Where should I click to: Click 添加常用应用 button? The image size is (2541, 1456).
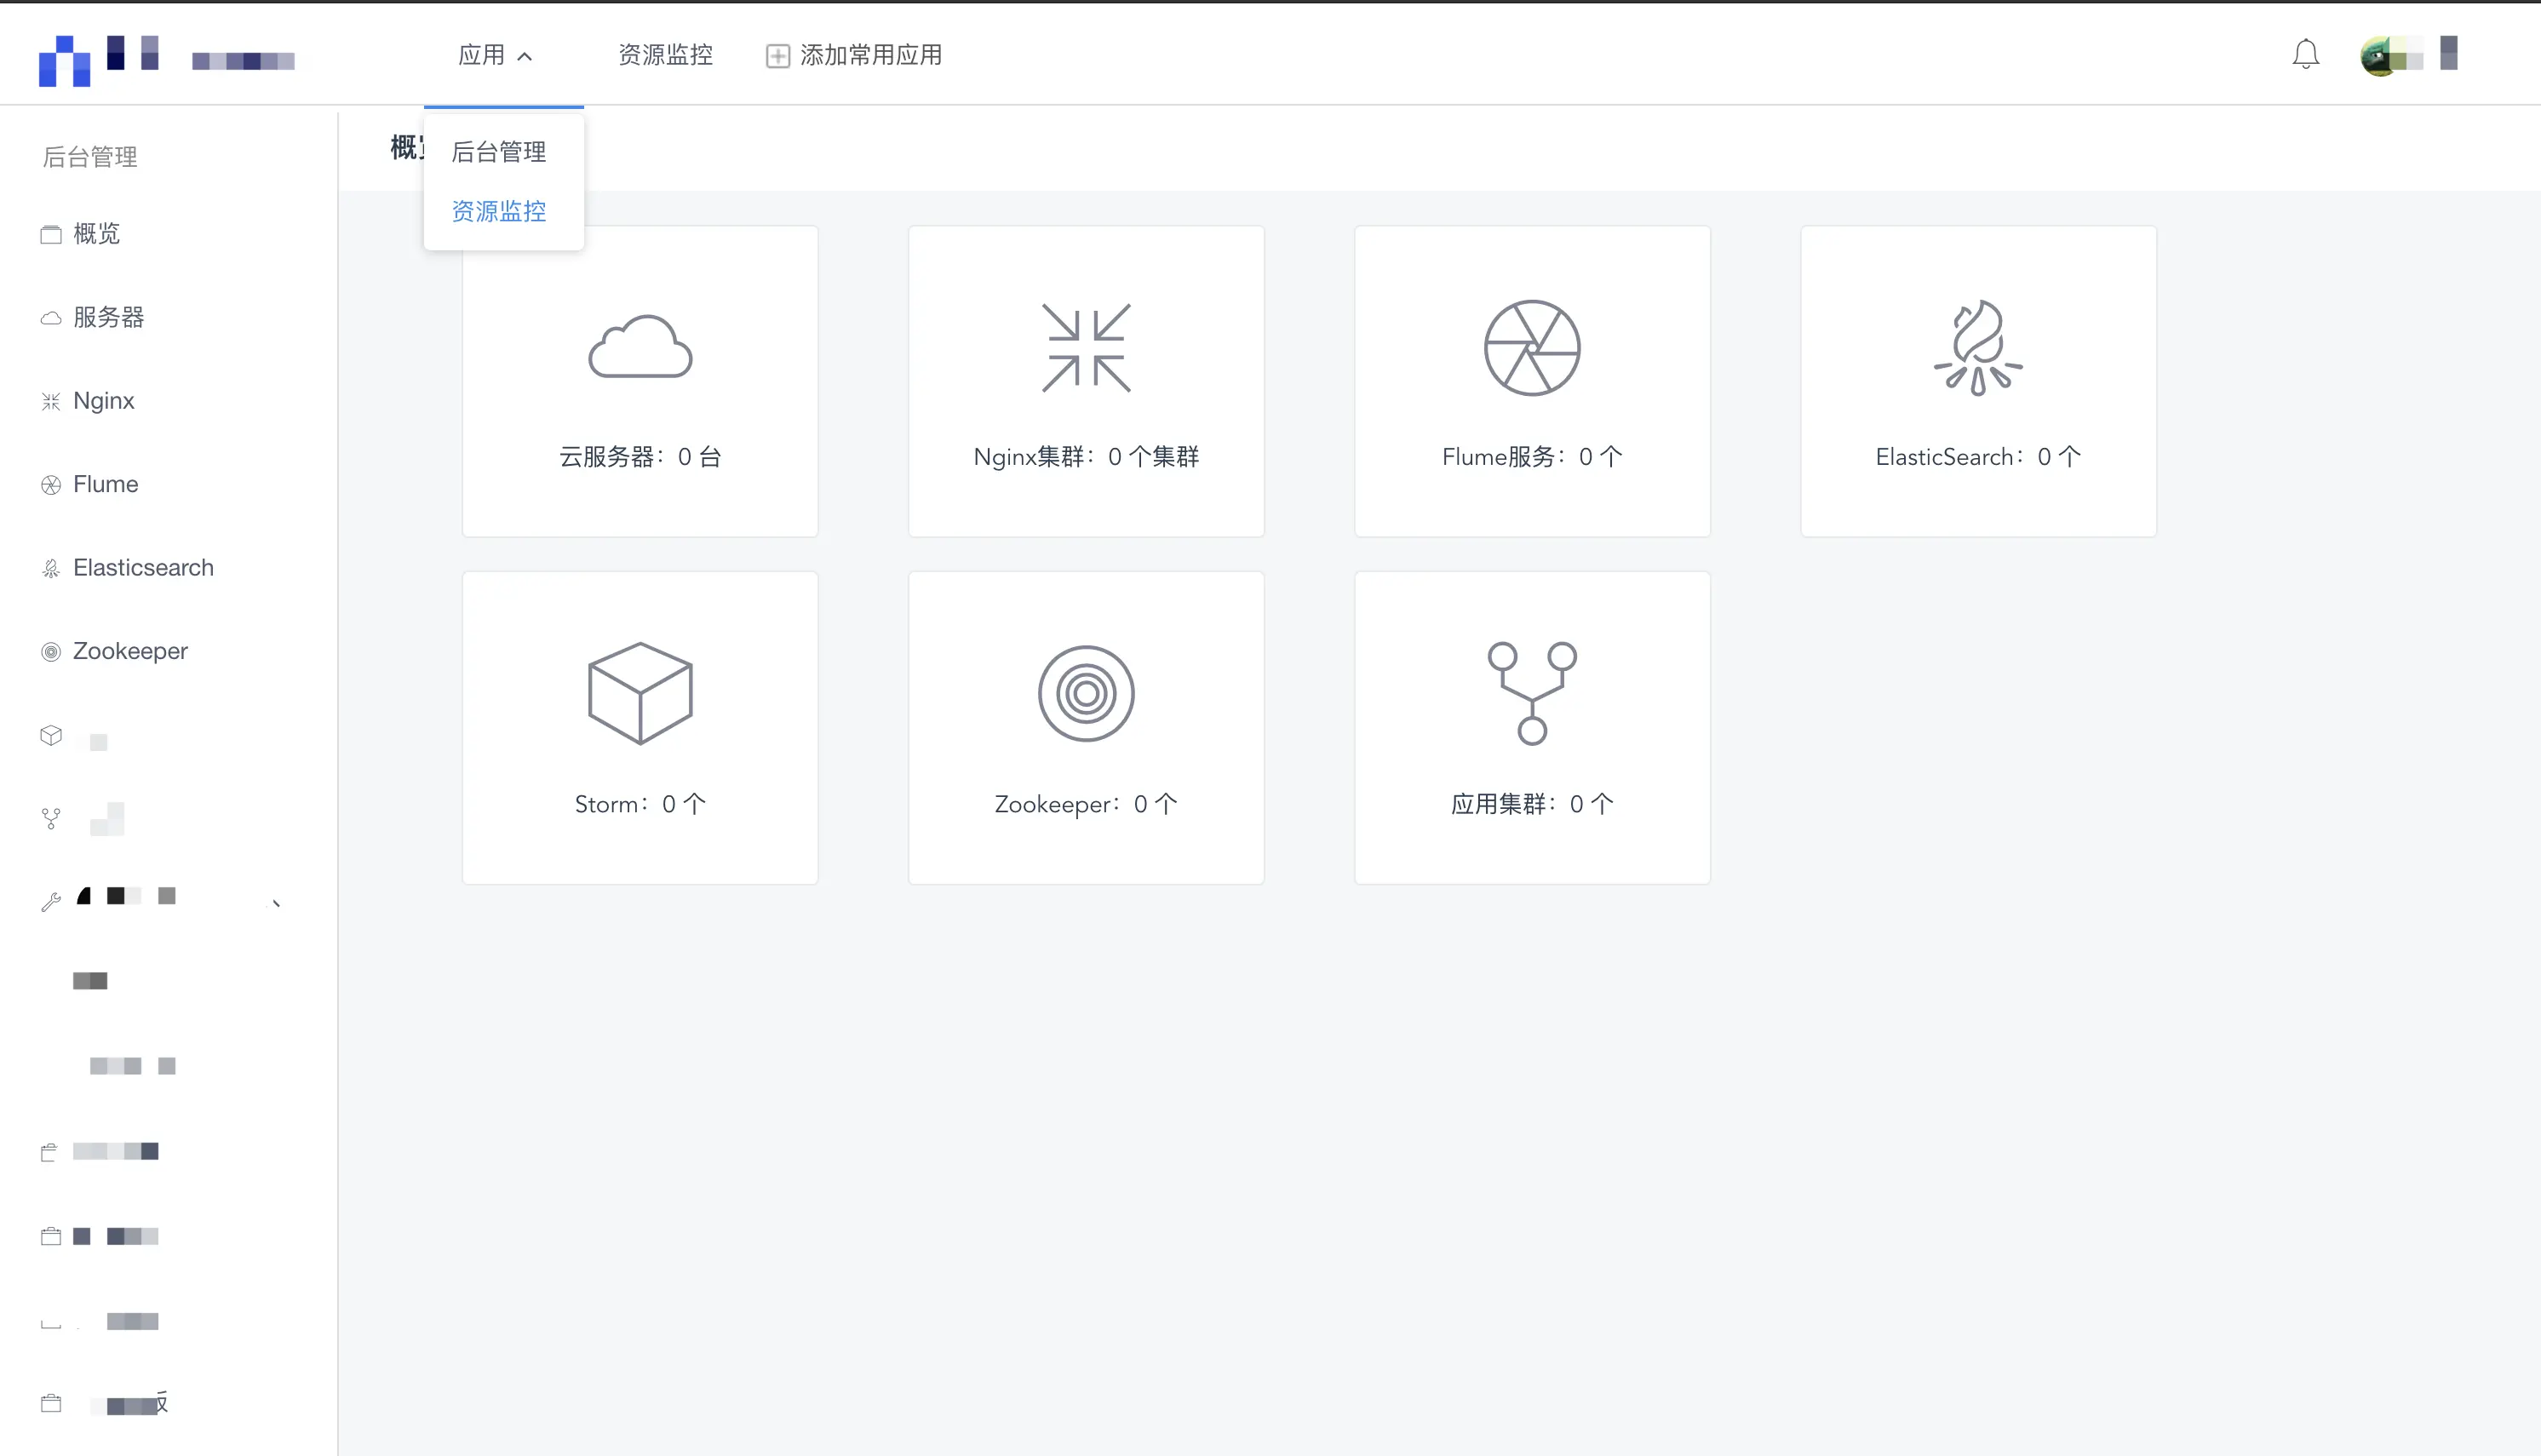[855, 55]
